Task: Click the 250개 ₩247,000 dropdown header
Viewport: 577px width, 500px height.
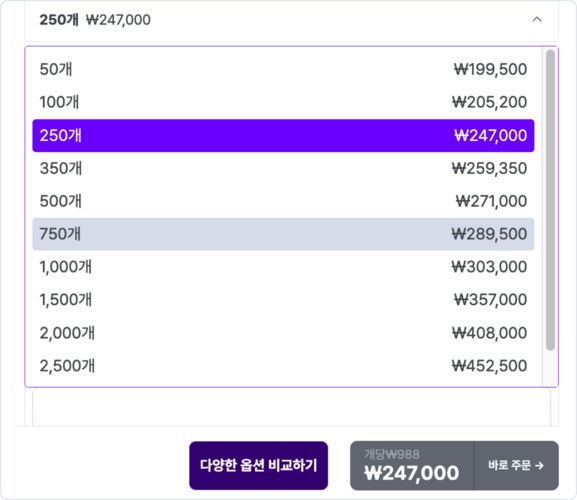Action: click(291, 20)
